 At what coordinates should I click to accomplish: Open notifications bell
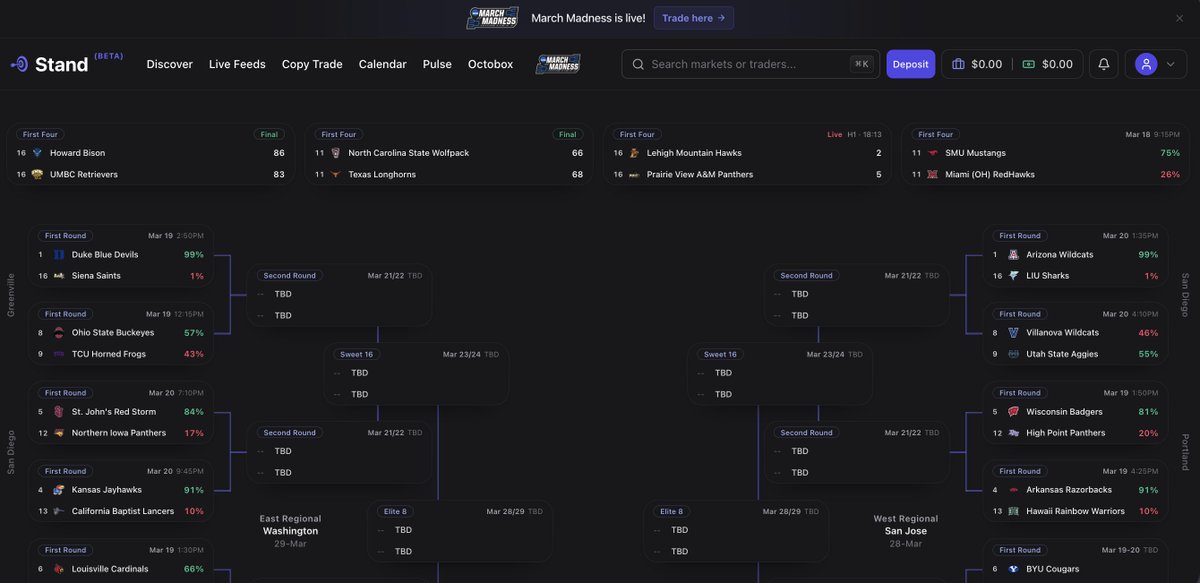(x=1104, y=64)
